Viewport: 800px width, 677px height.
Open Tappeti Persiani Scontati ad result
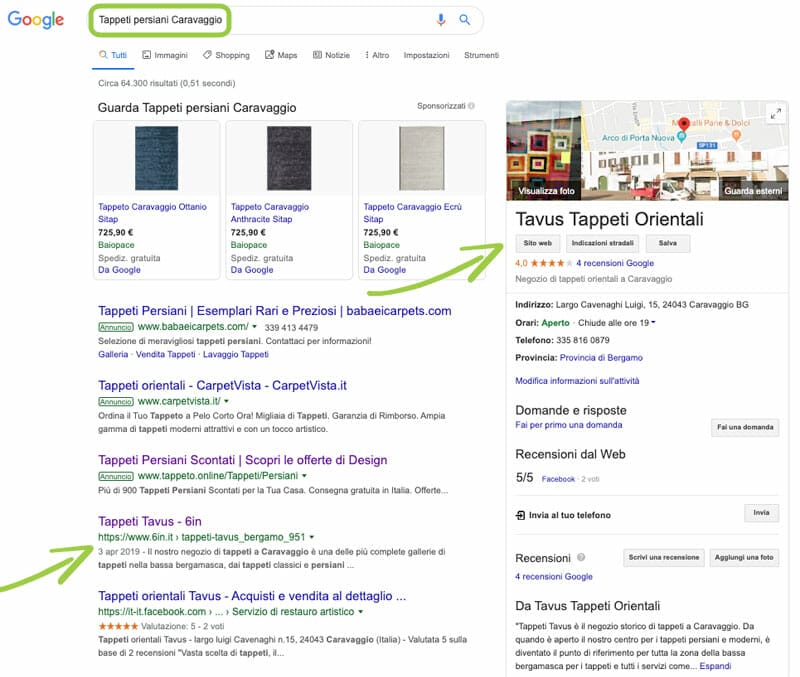[x=242, y=460]
